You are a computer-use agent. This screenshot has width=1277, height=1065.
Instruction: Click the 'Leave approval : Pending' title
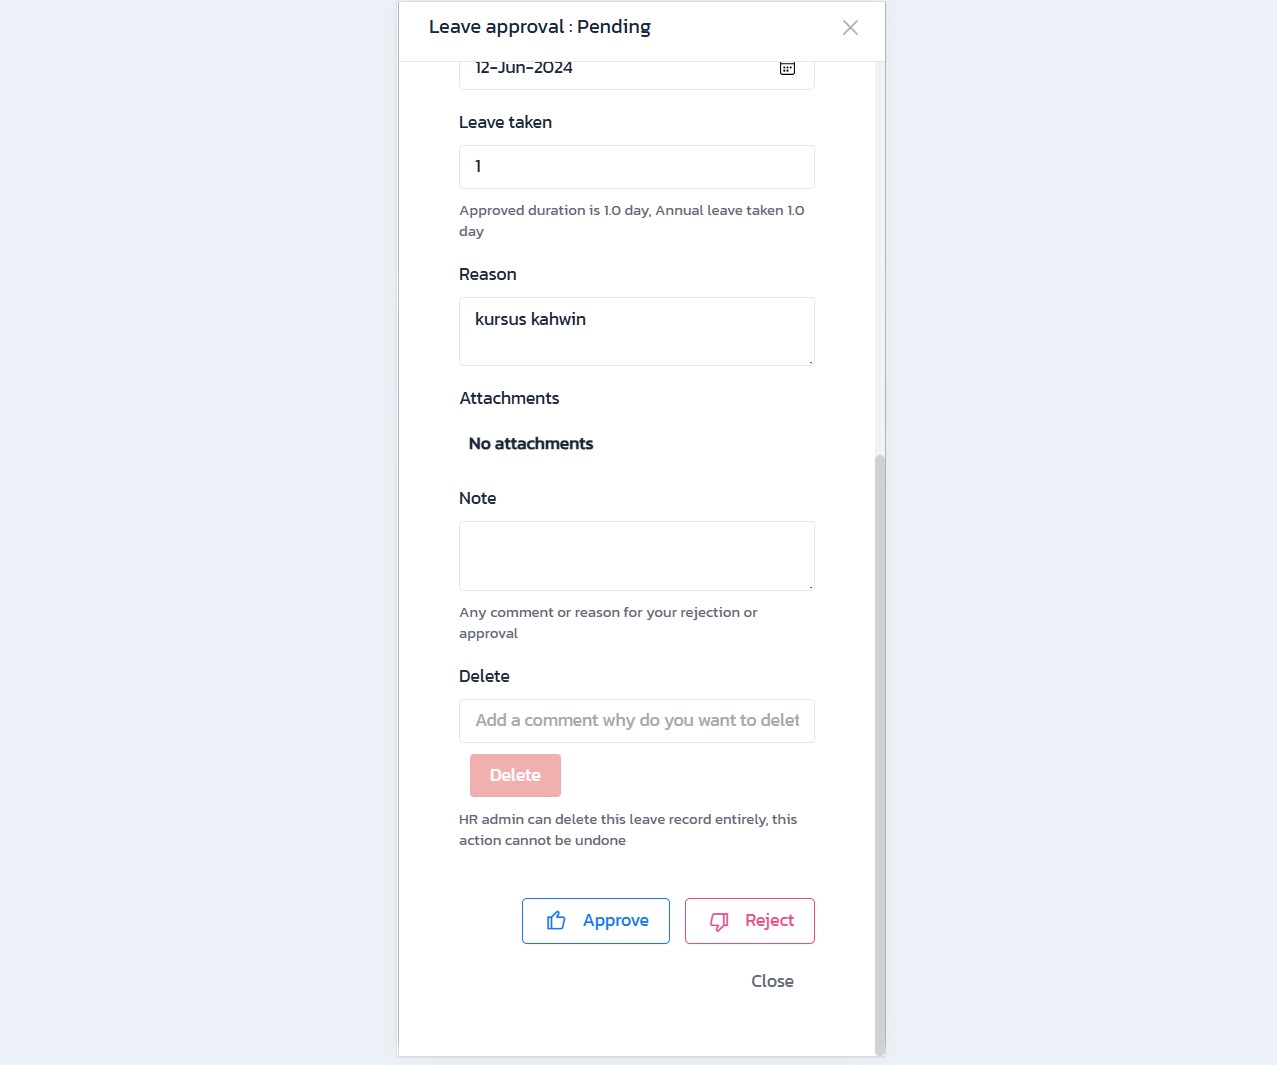[x=540, y=27]
